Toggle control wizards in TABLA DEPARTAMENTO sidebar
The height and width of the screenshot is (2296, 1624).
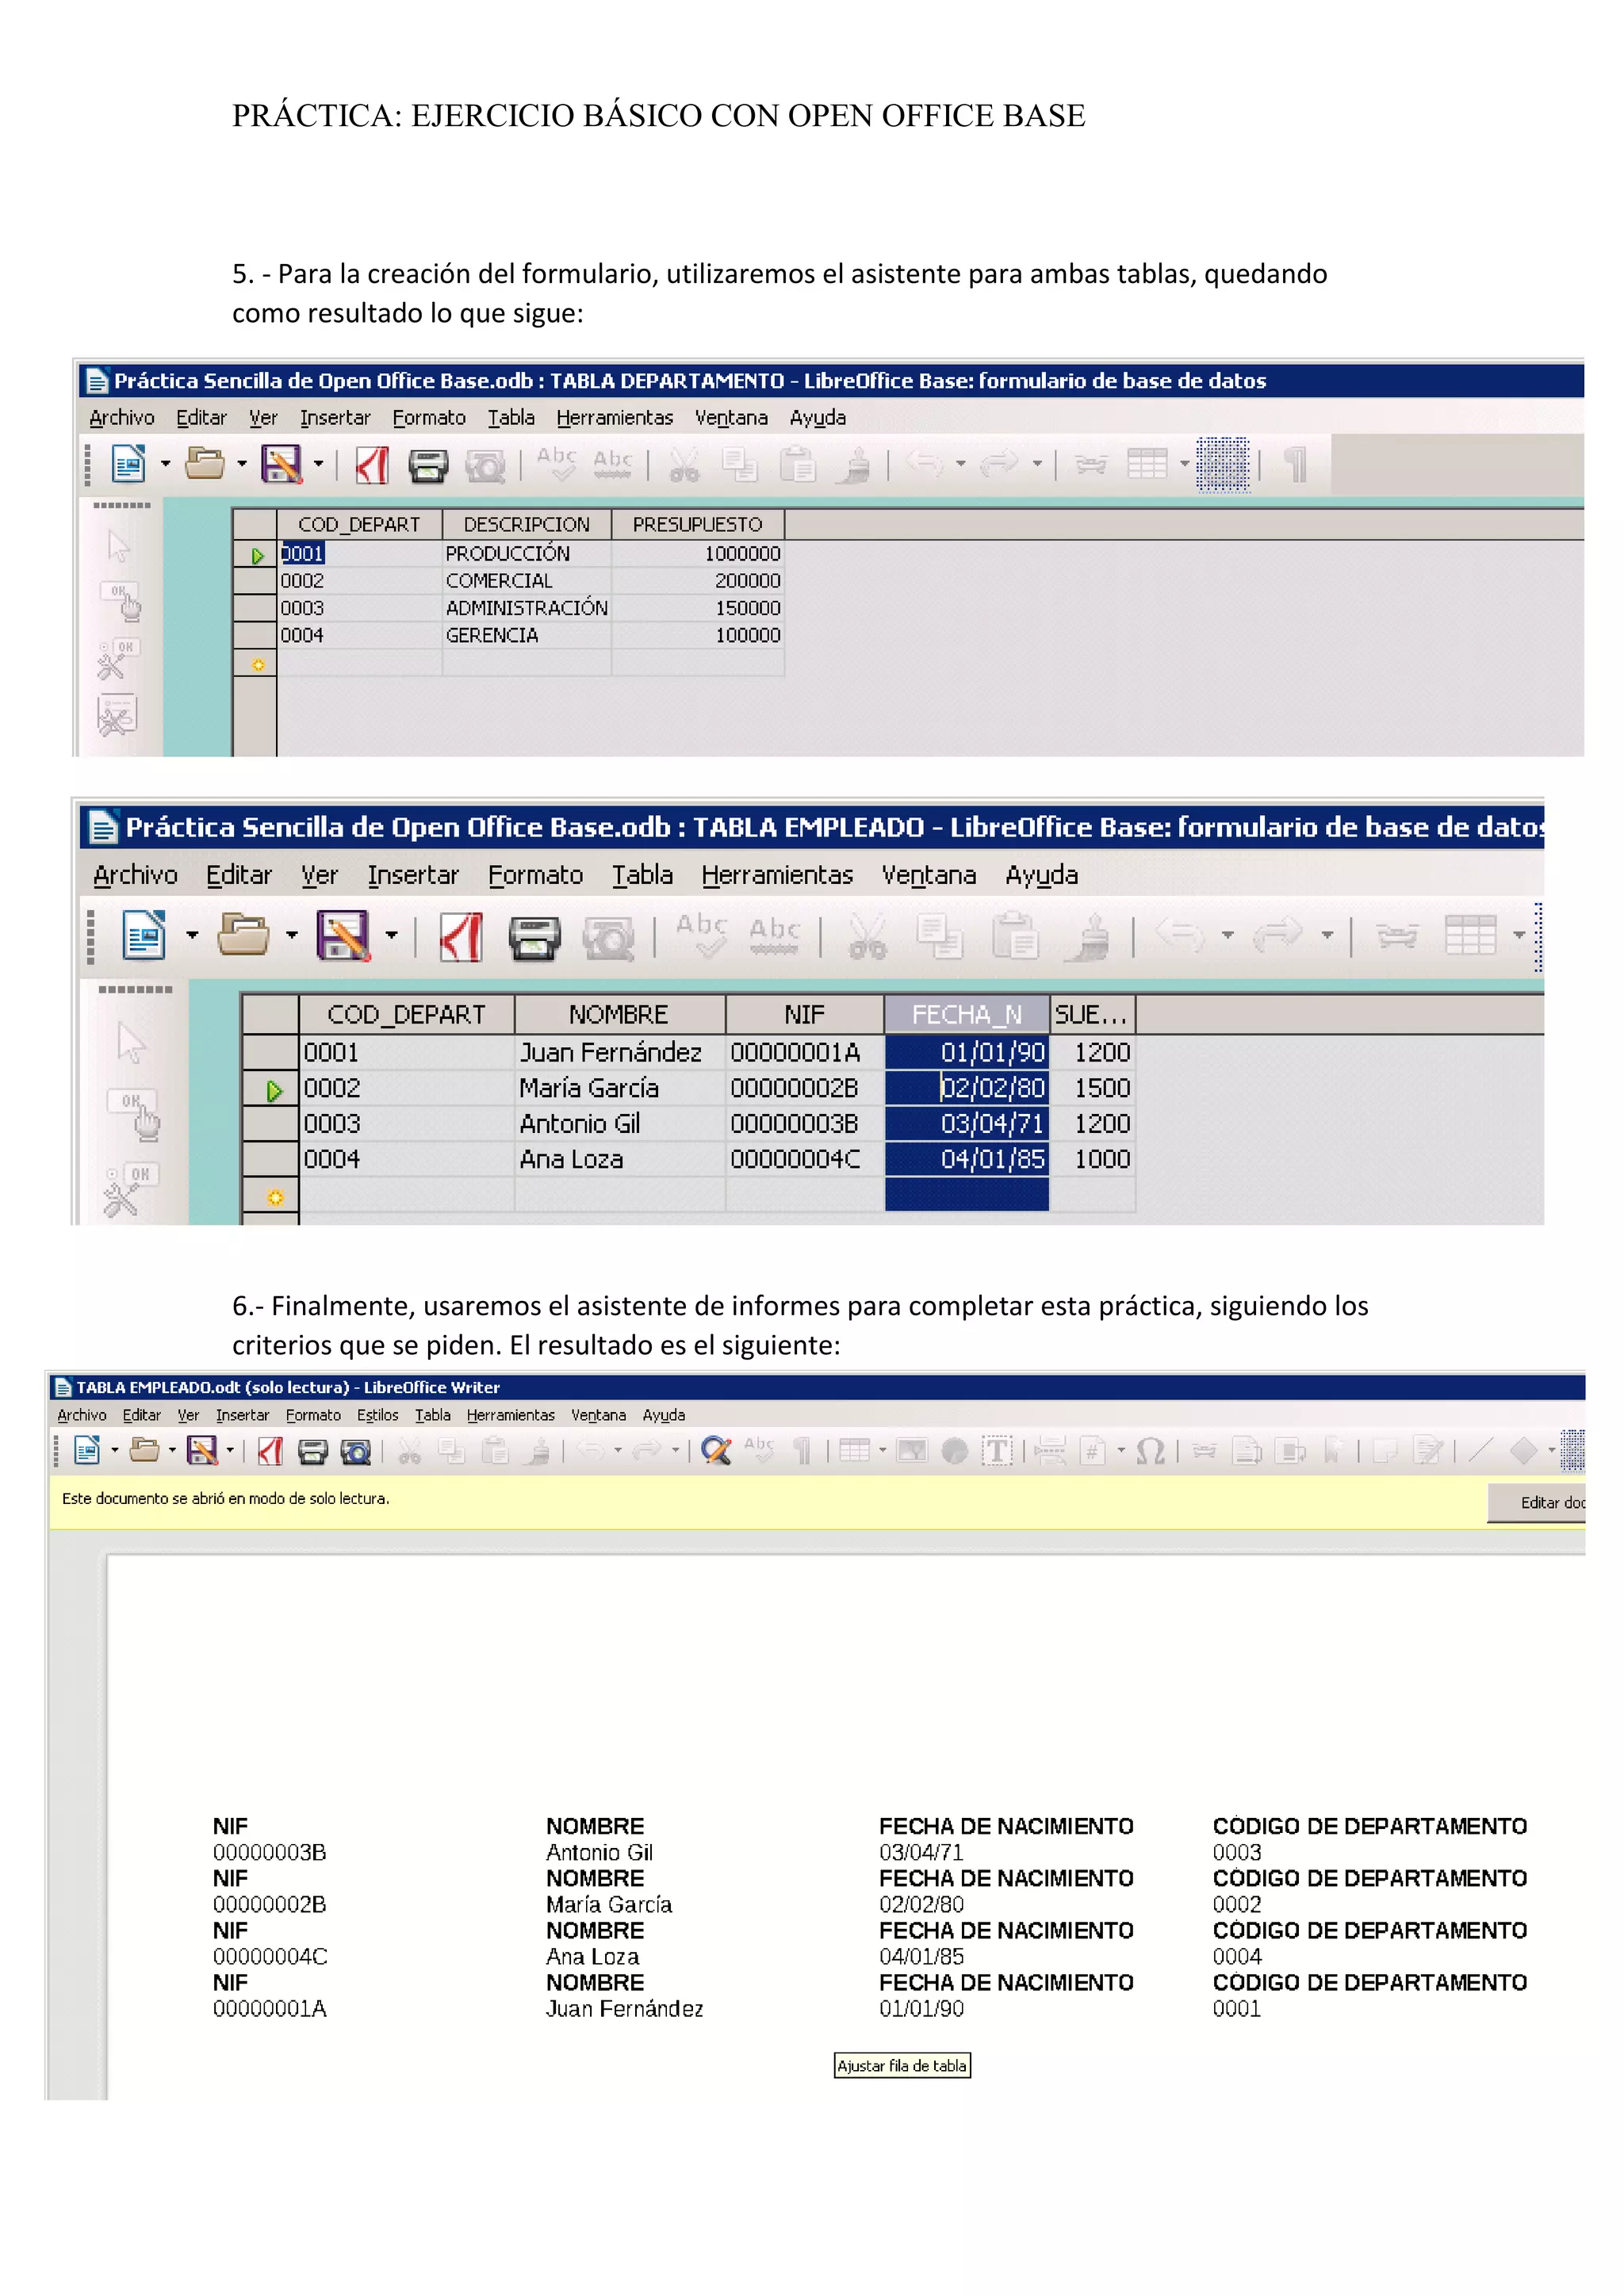[x=118, y=659]
